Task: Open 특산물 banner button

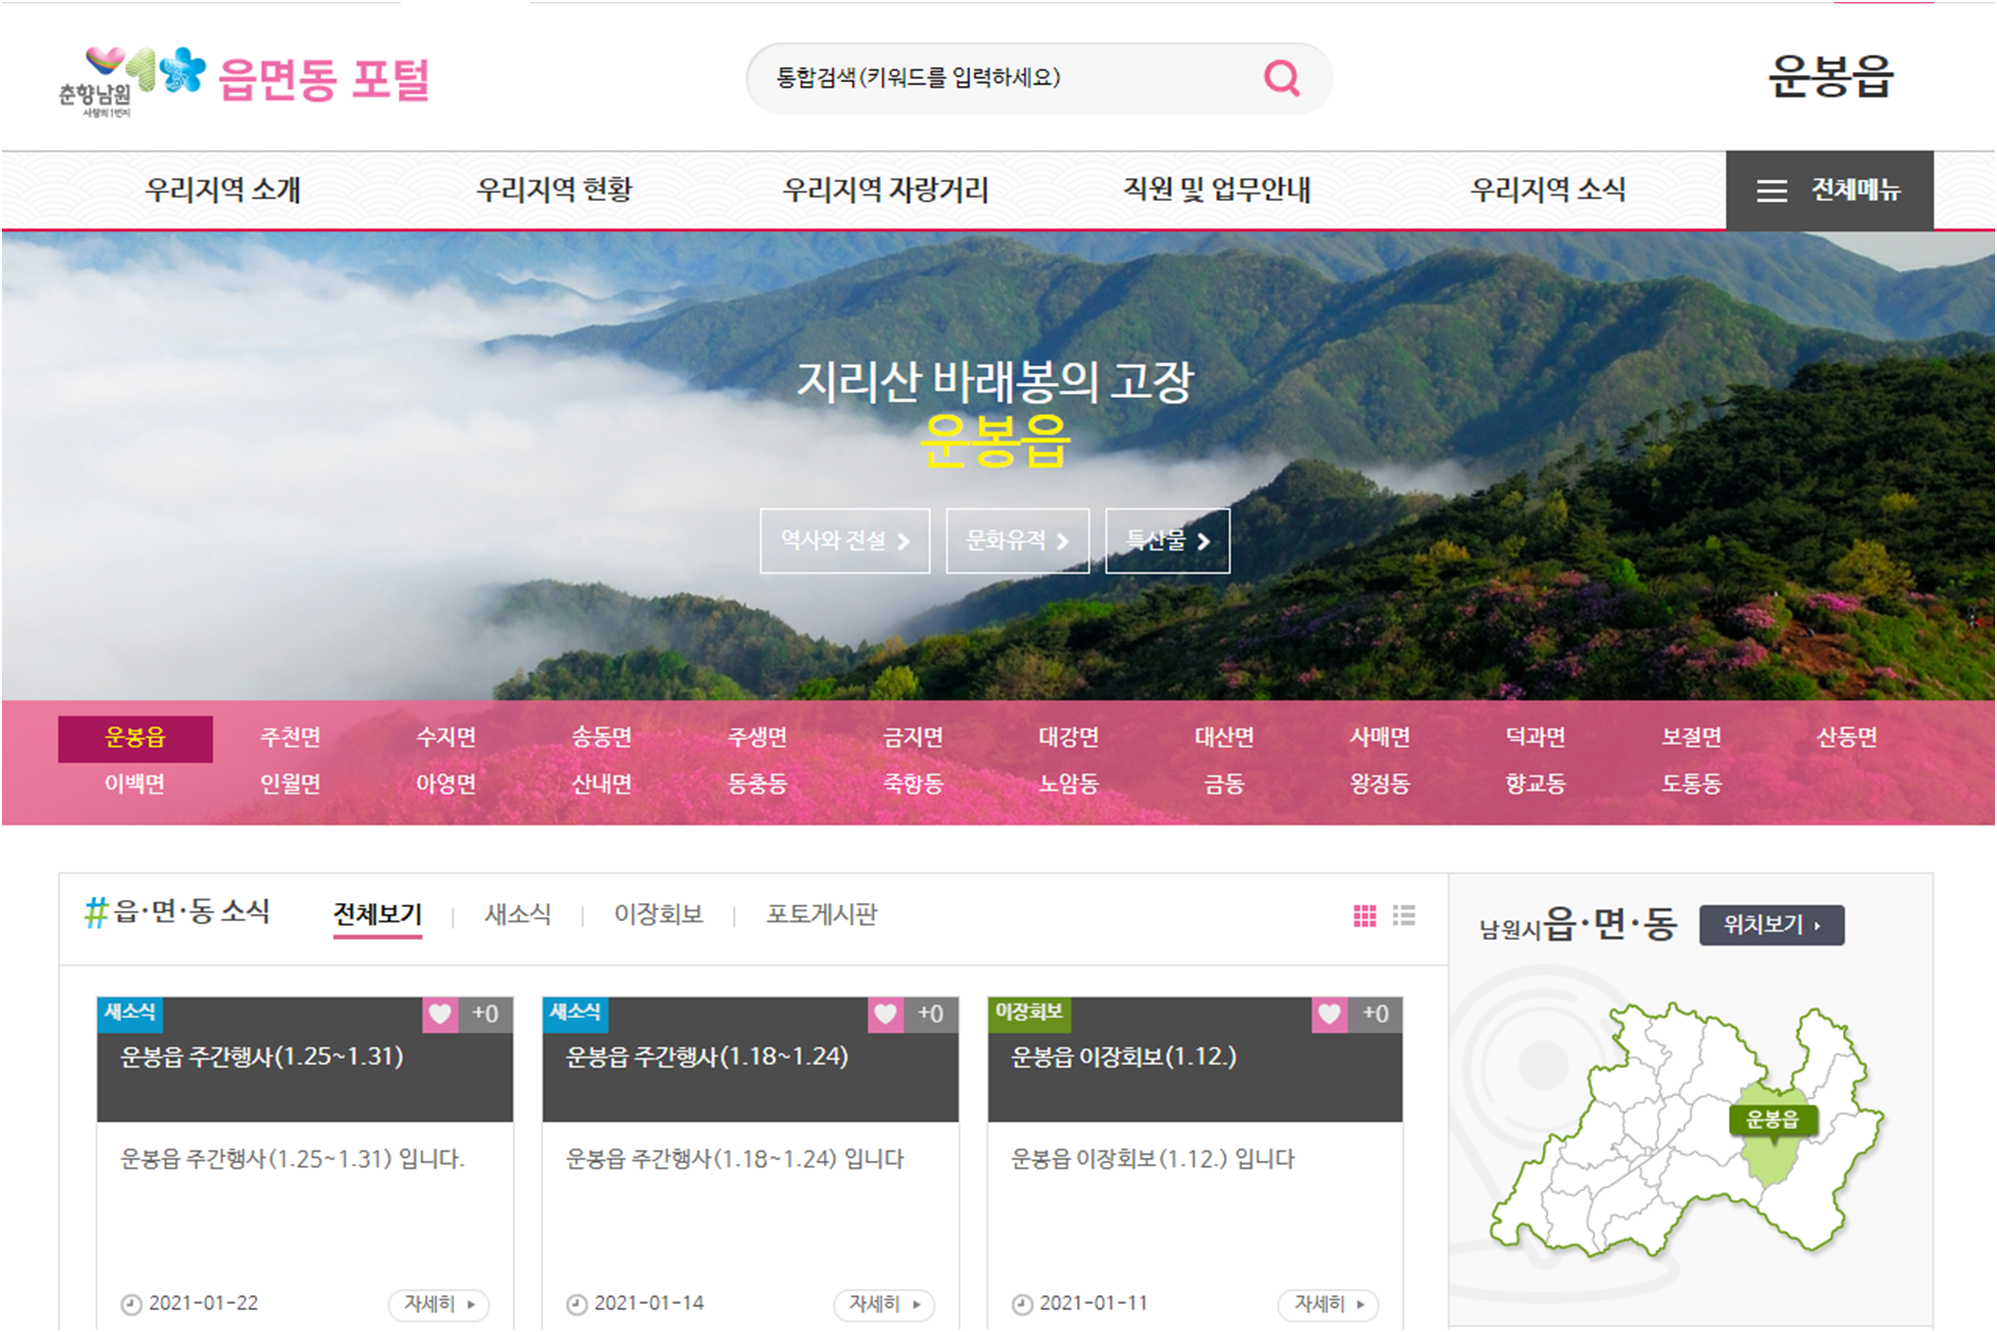Action: 1167,541
